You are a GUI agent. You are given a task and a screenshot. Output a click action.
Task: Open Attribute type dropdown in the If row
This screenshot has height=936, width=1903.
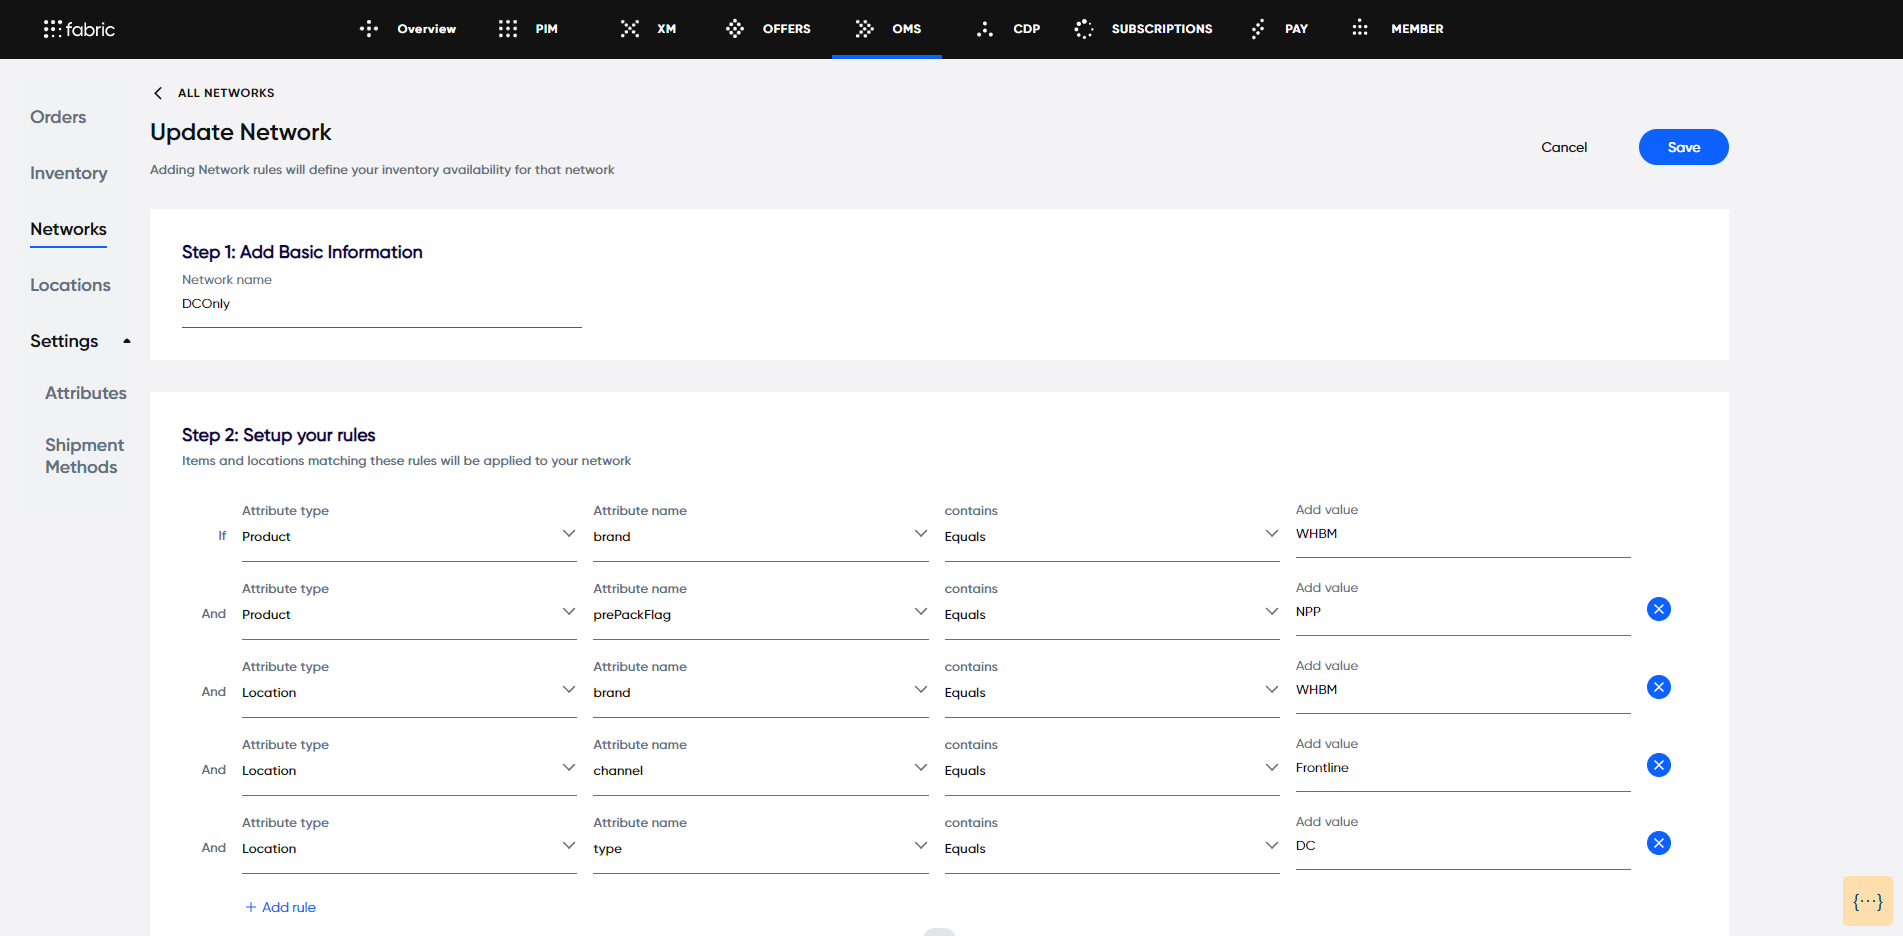pyautogui.click(x=409, y=537)
